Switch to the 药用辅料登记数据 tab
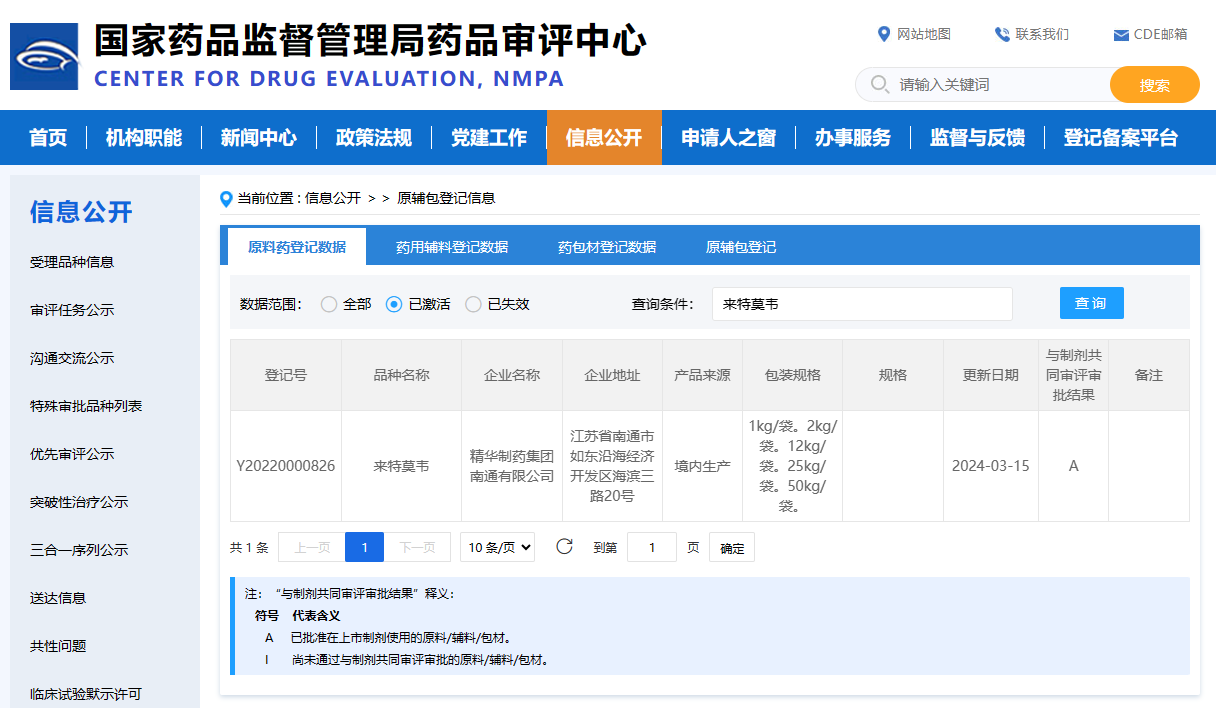Image resolution: width=1216 pixels, height=708 pixels. coord(451,247)
